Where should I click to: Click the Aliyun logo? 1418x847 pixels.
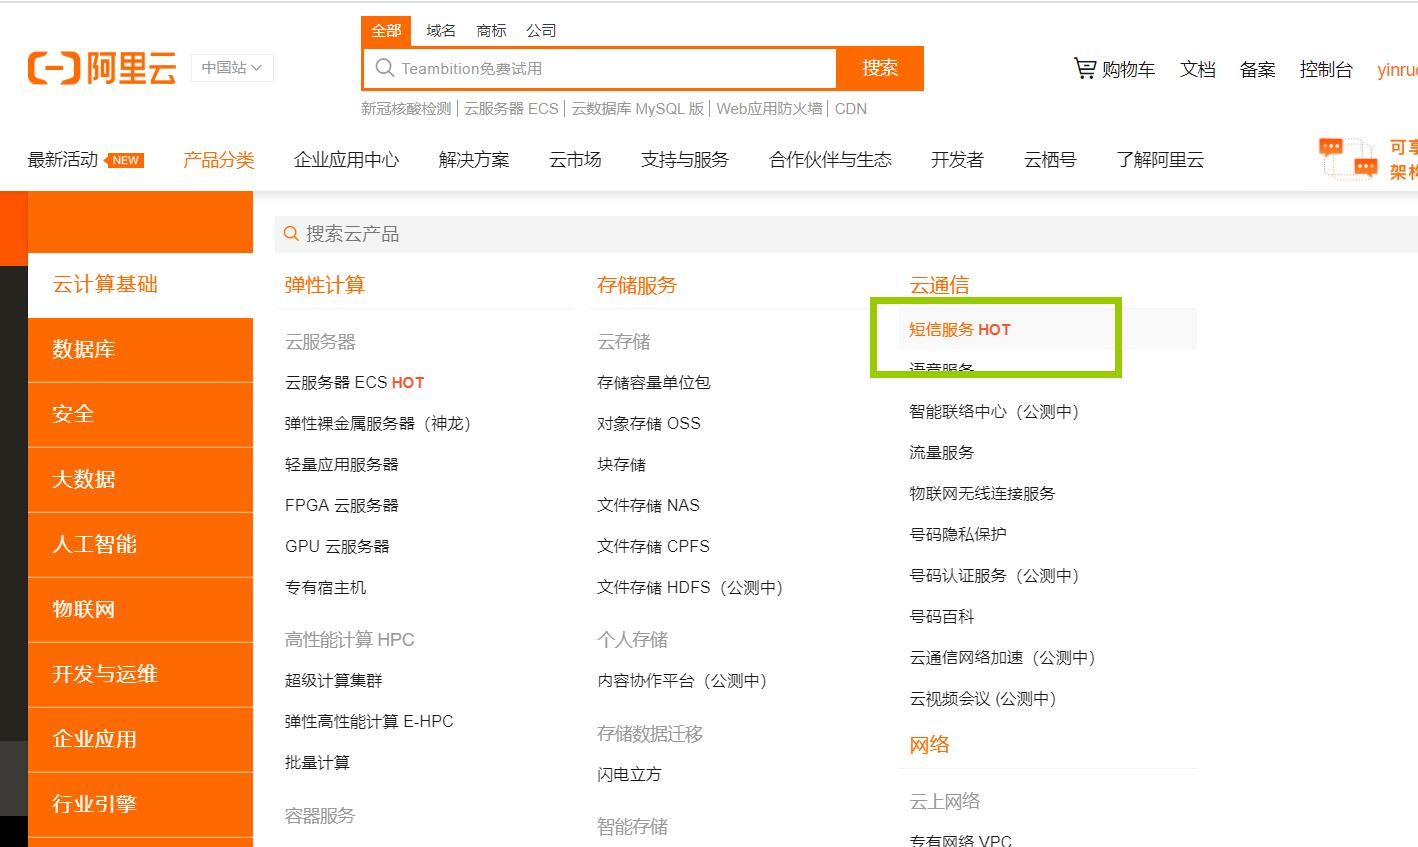[x=102, y=68]
